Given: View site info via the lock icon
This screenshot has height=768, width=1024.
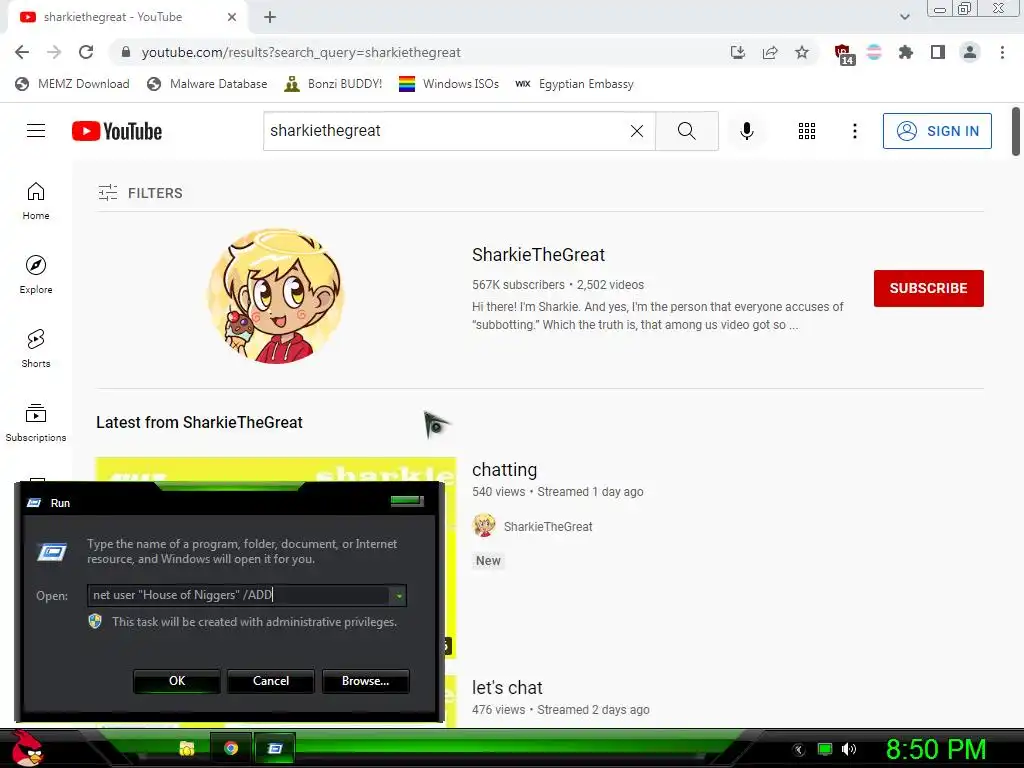Looking at the screenshot, I should [126, 52].
